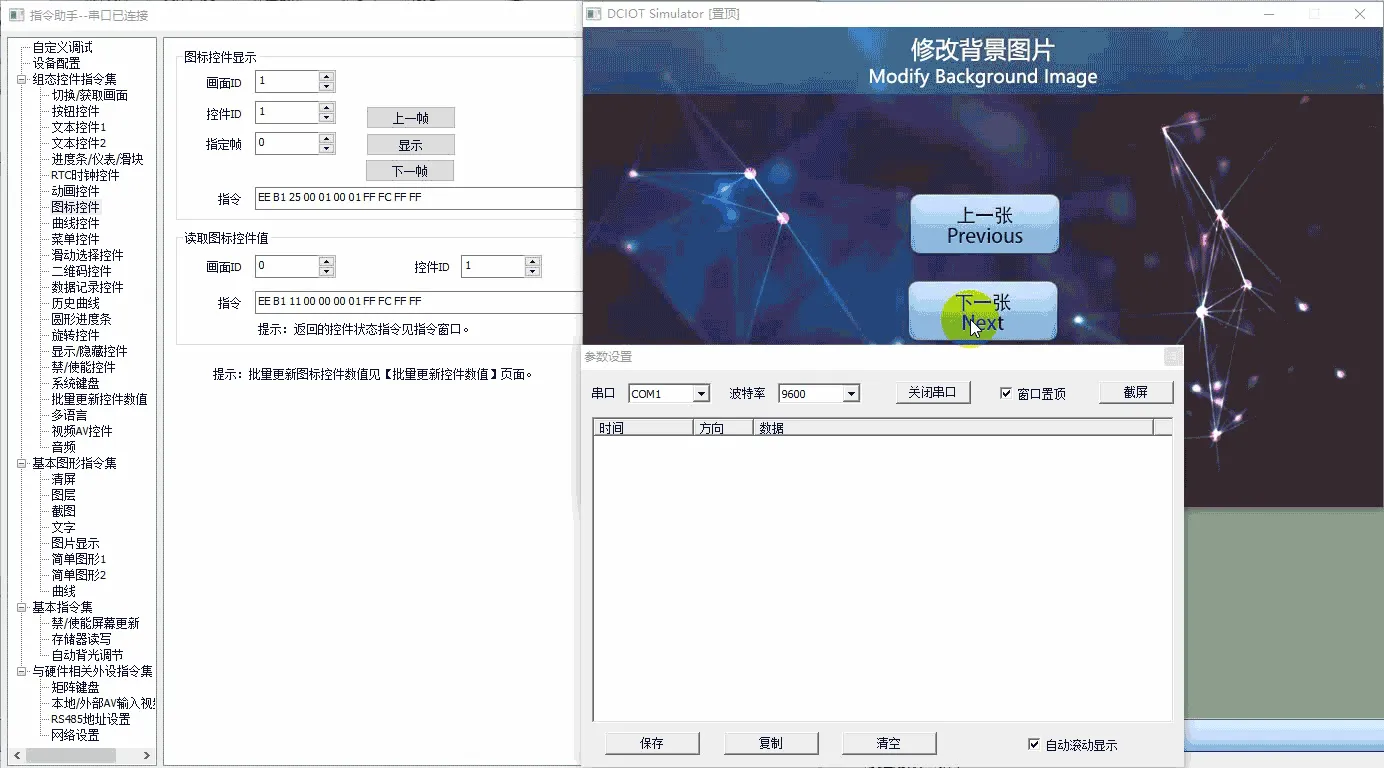
Task: Click the 关闭串口 button
Action: point(932,392)
